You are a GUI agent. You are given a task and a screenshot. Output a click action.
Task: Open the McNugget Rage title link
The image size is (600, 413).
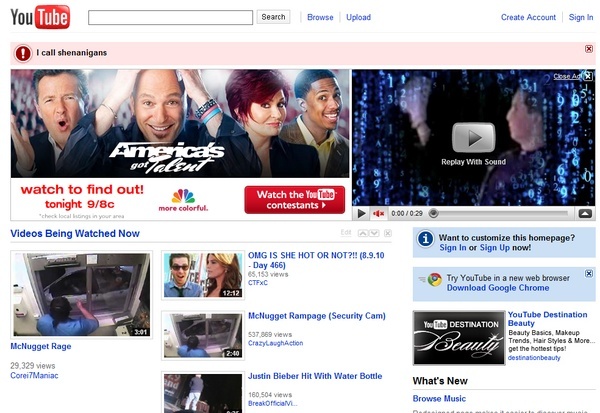click(41, 346)
